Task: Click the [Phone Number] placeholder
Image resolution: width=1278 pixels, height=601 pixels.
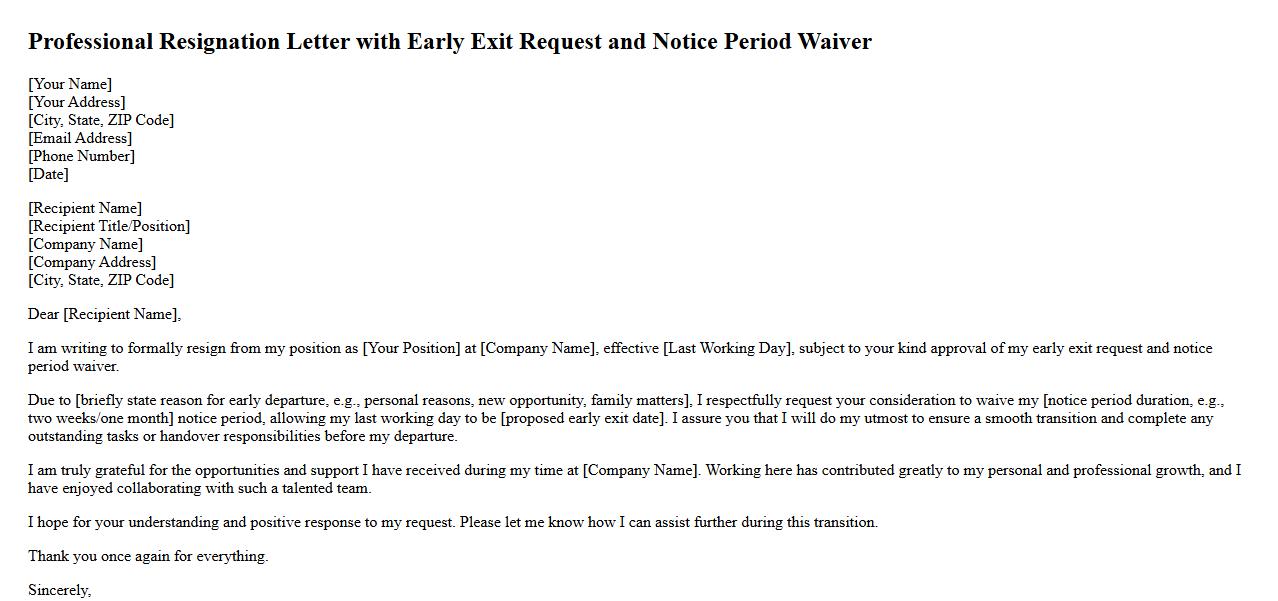Action: 81,156
